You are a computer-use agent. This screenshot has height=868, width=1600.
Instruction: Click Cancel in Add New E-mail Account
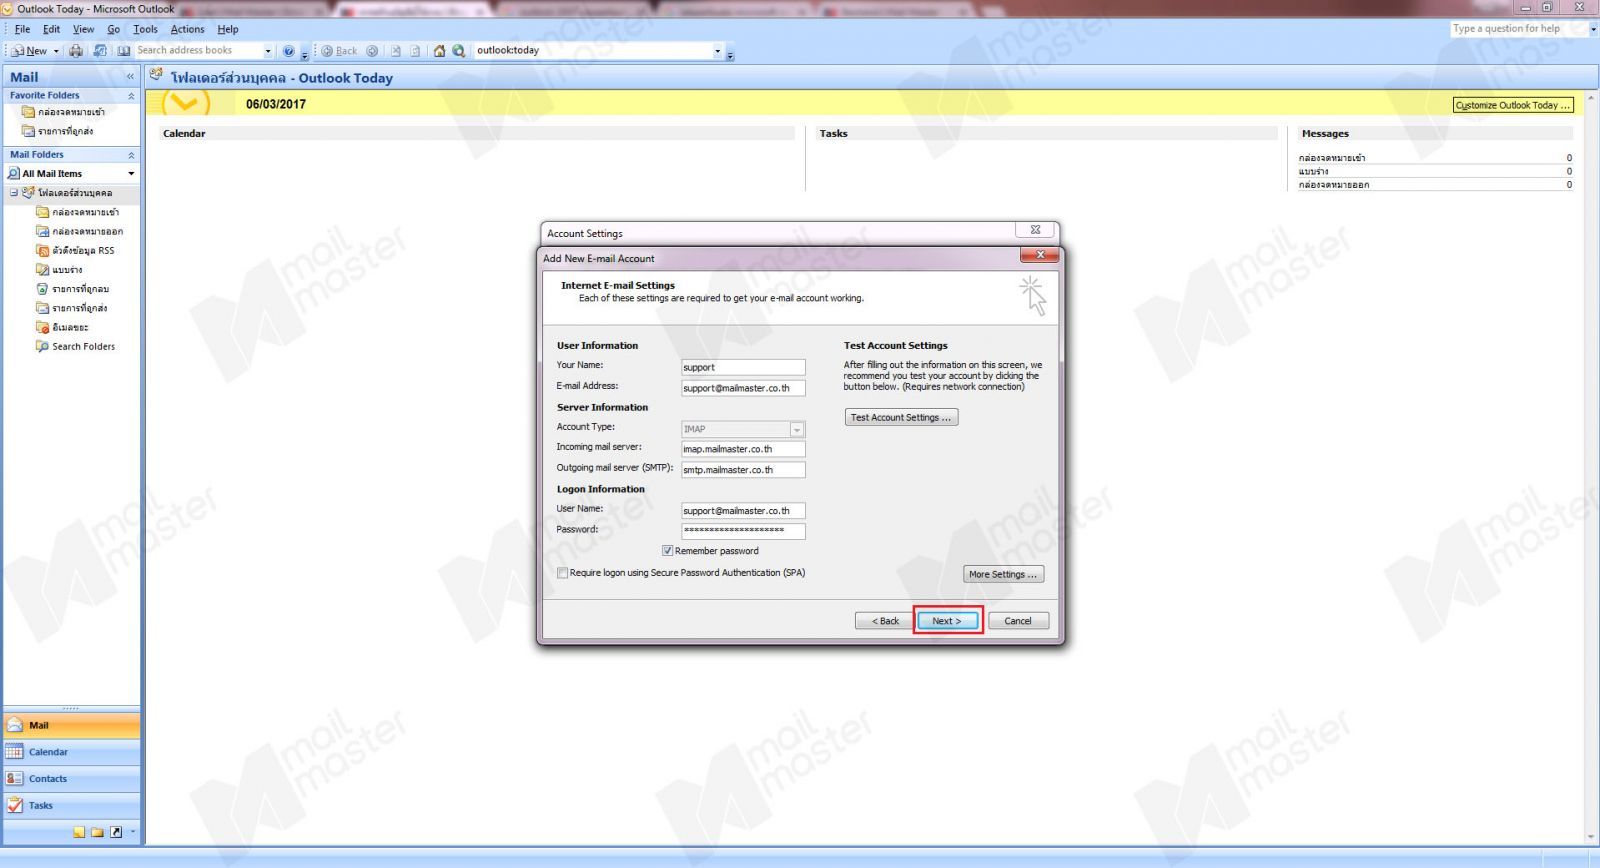1018,621
